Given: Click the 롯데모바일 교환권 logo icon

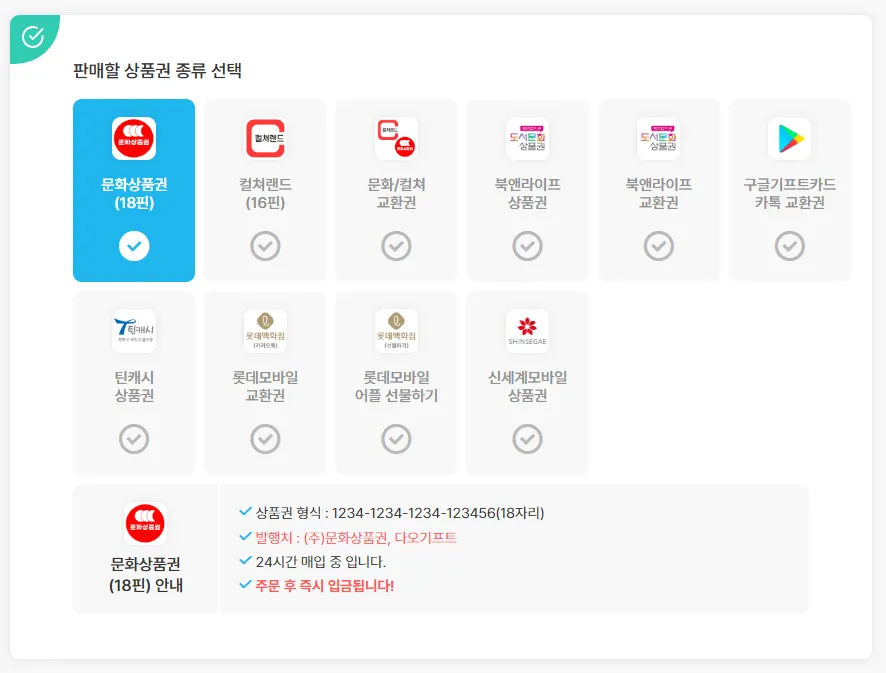Looking at the screenshot, I should (x=265, y=331).
